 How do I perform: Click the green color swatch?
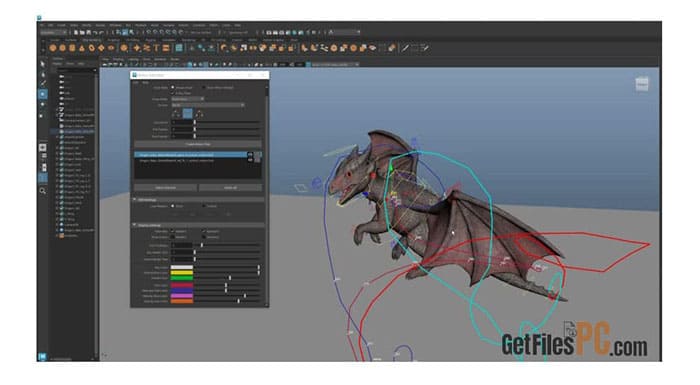182,278
